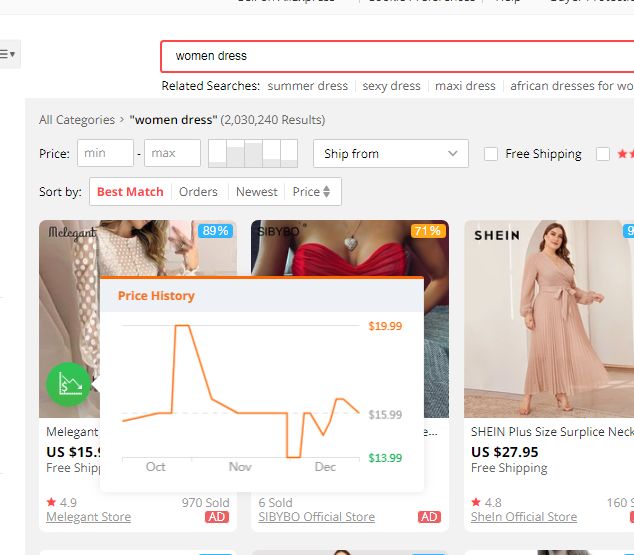
Task: Click the 71% discount badge on SIBYBO product
Action: [427, 231]
